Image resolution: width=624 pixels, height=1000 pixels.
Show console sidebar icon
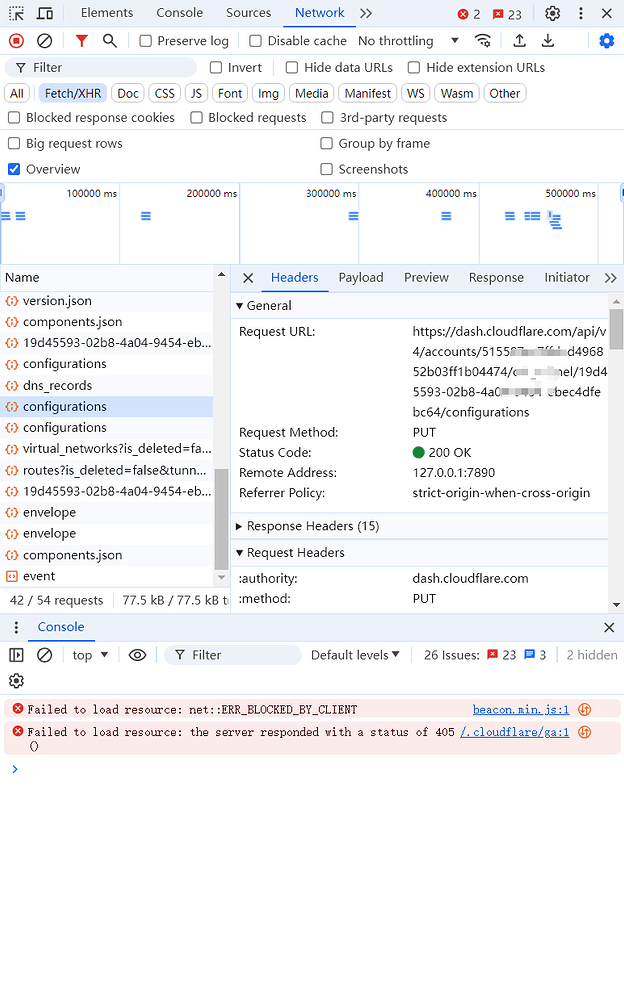pyautogui.click(x=17, y=655)
